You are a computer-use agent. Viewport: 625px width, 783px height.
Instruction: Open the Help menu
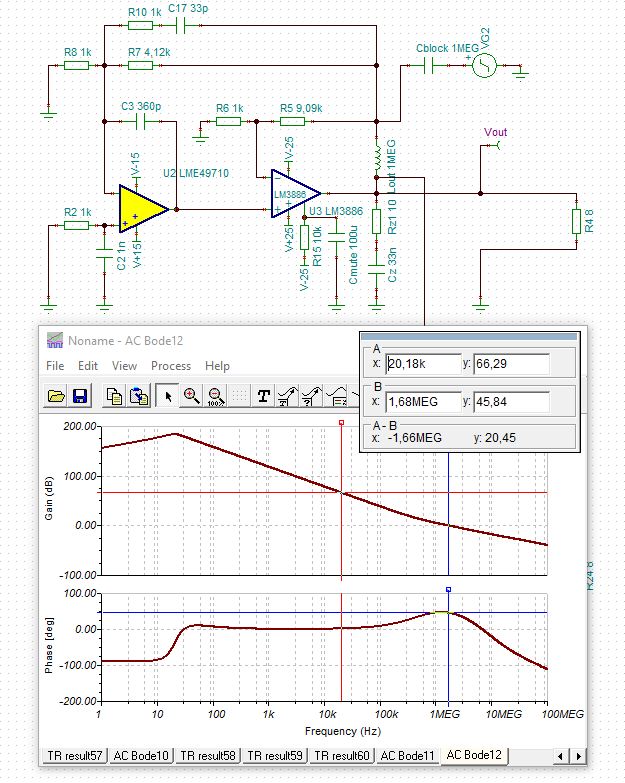point(217,366)
